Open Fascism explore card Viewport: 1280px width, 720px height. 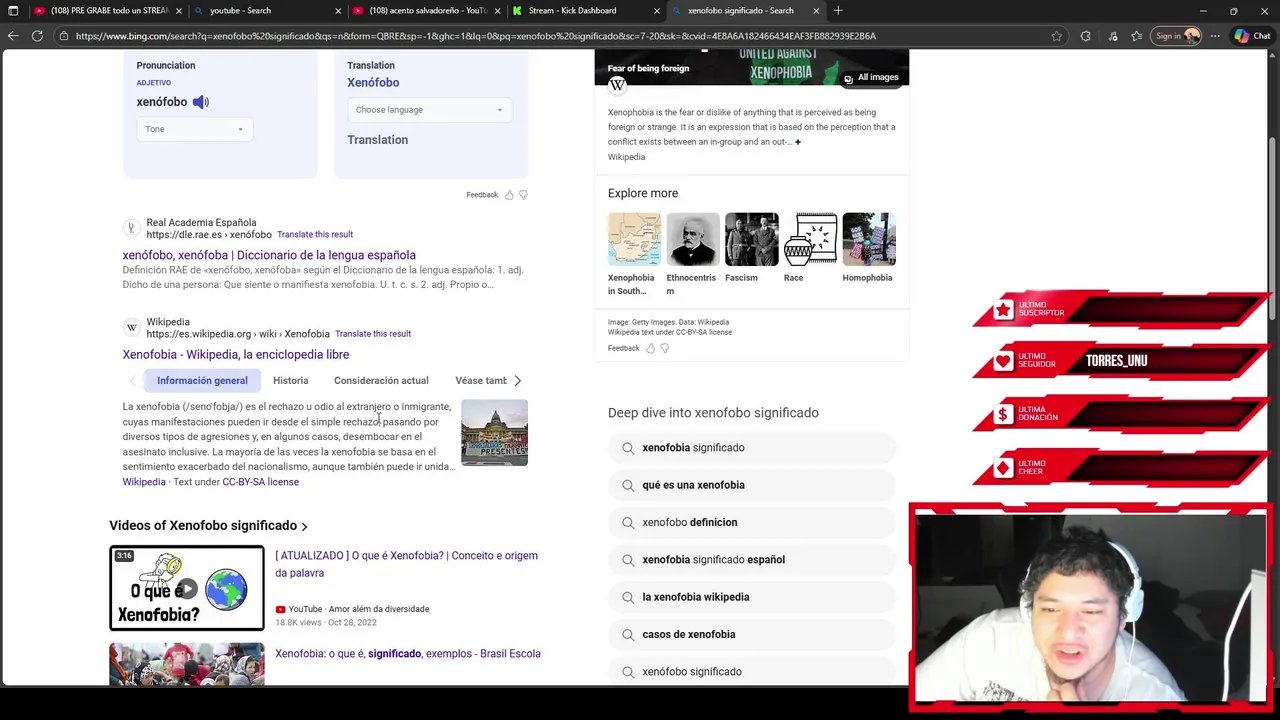pos(751,248)
